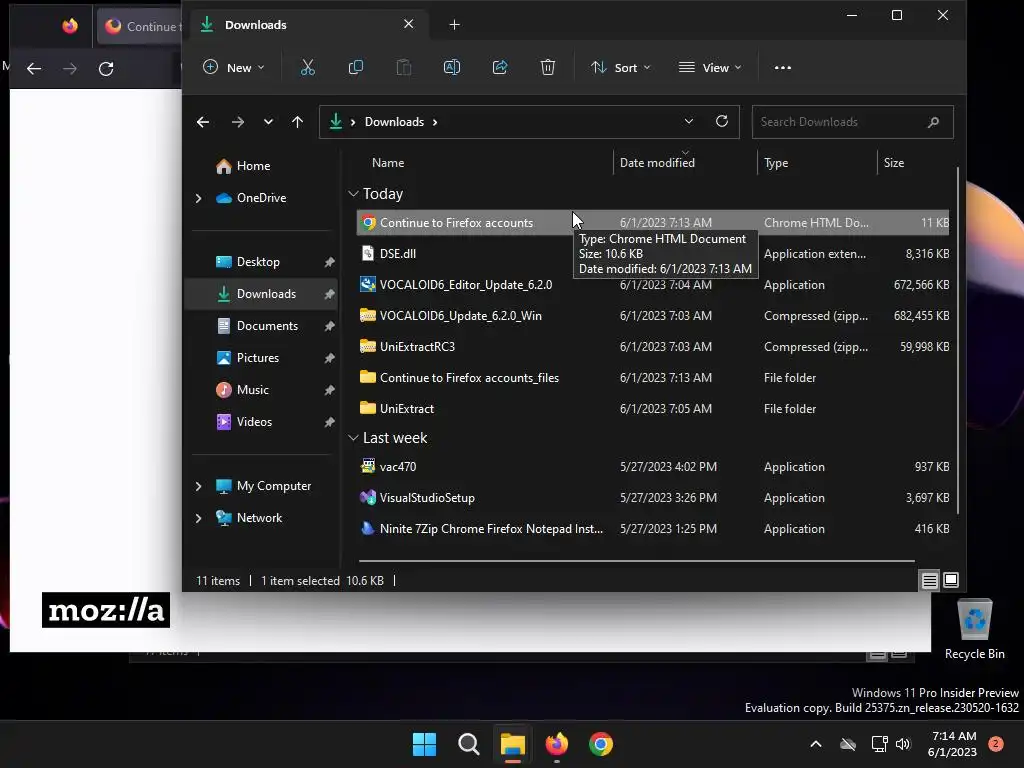
Task: Collapse the Today group
Action: pos(353,194)
